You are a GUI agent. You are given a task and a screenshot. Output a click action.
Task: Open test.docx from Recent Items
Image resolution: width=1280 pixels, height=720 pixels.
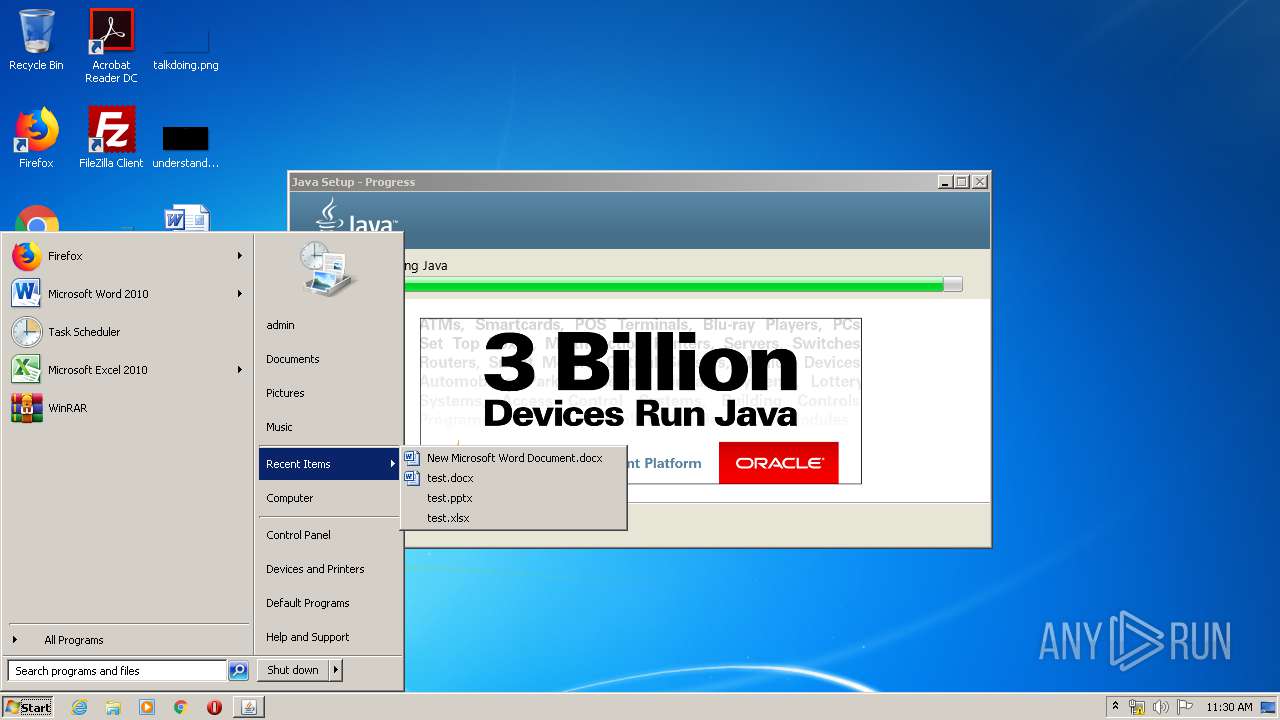pyautogui.click(x=513, y=478)
